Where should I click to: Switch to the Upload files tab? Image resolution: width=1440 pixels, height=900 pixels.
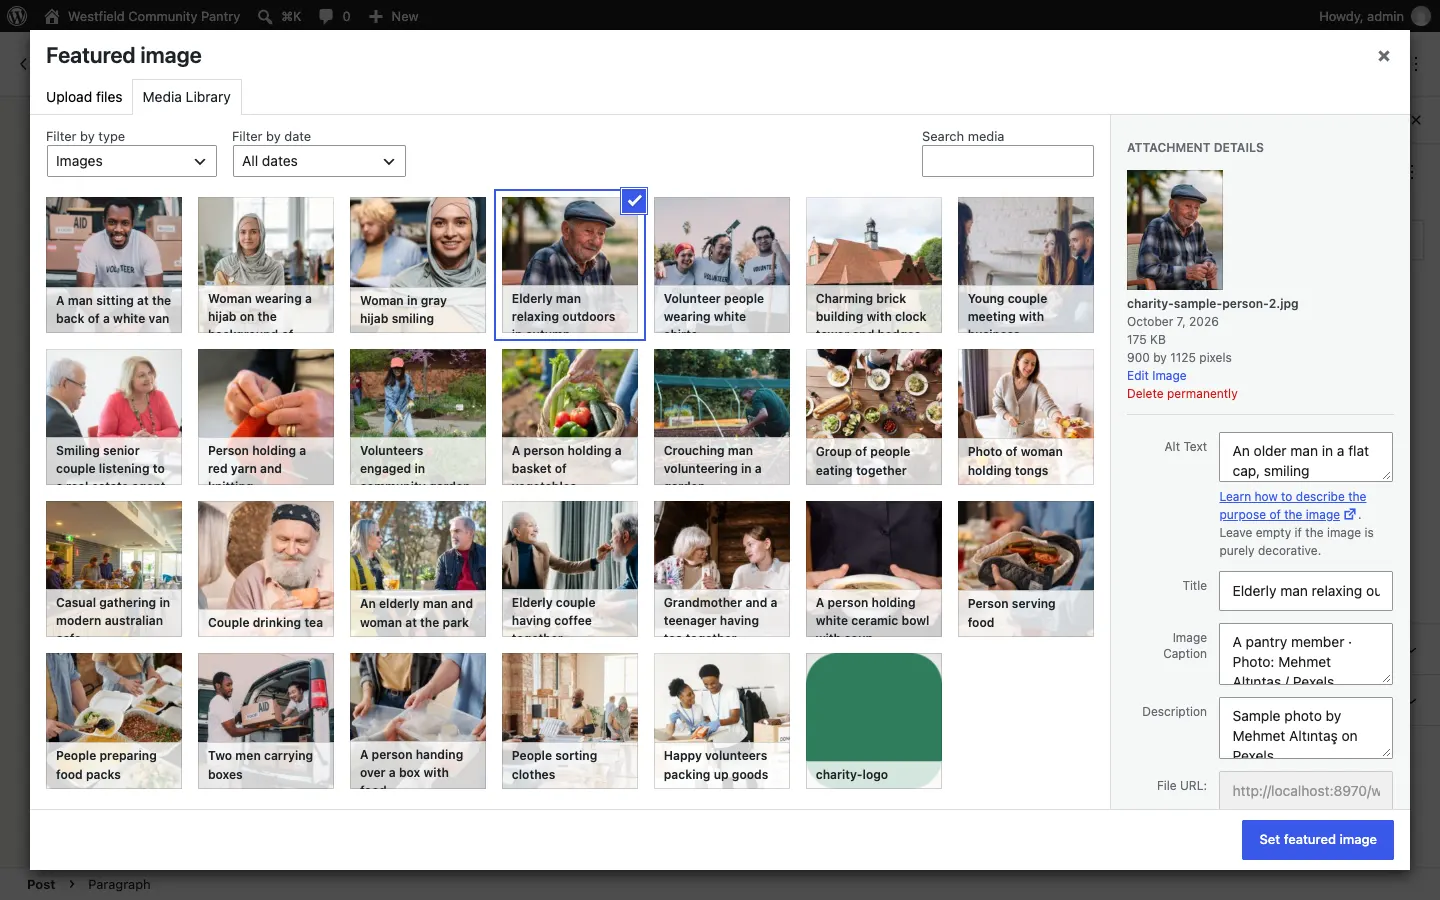pos(84,97)
